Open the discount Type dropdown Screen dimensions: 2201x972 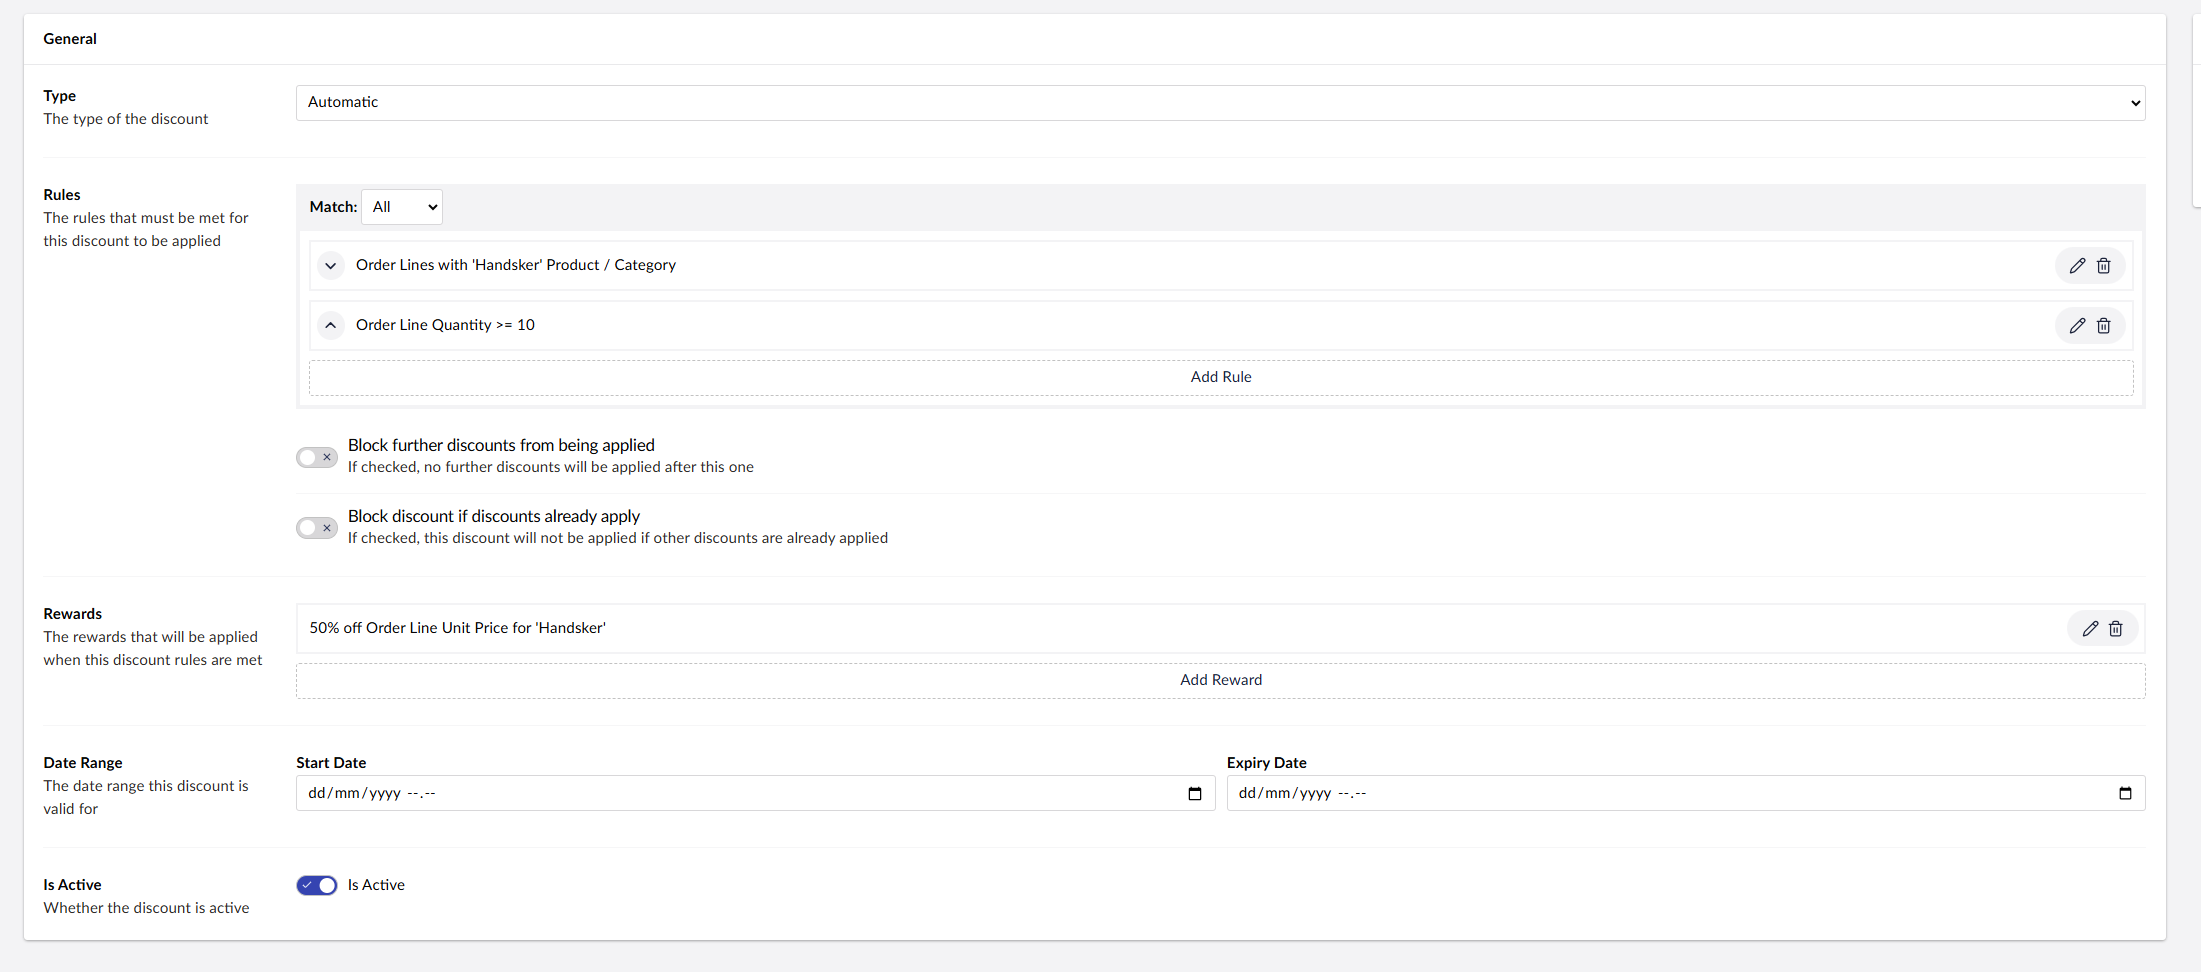[1220, 103]
